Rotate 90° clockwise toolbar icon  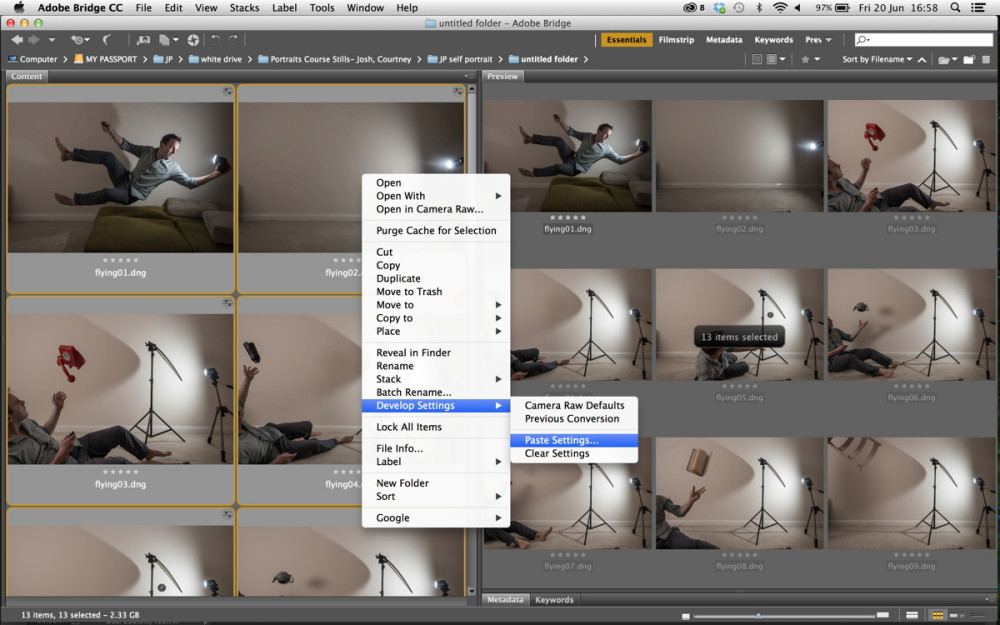point(233,40)
